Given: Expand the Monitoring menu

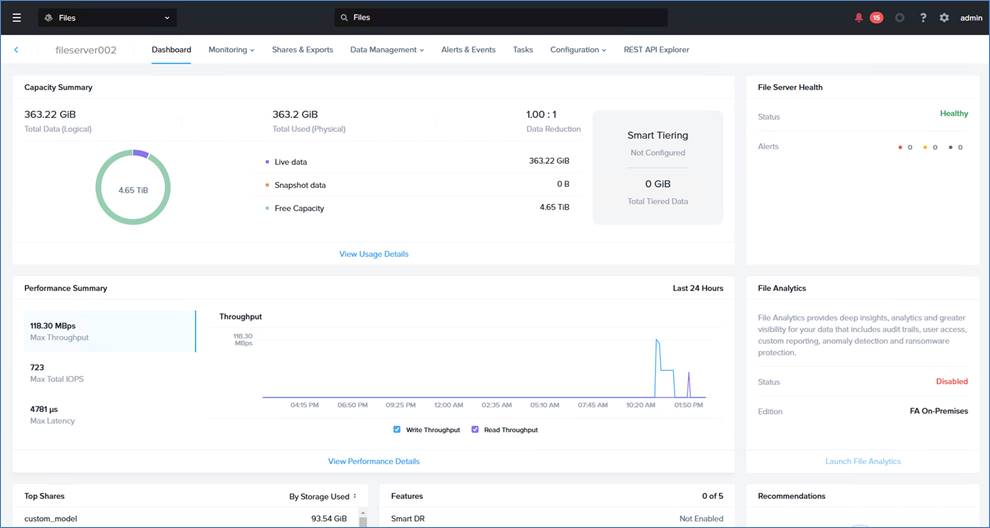Looking at the screenshot, I should (x=231, y=49).
